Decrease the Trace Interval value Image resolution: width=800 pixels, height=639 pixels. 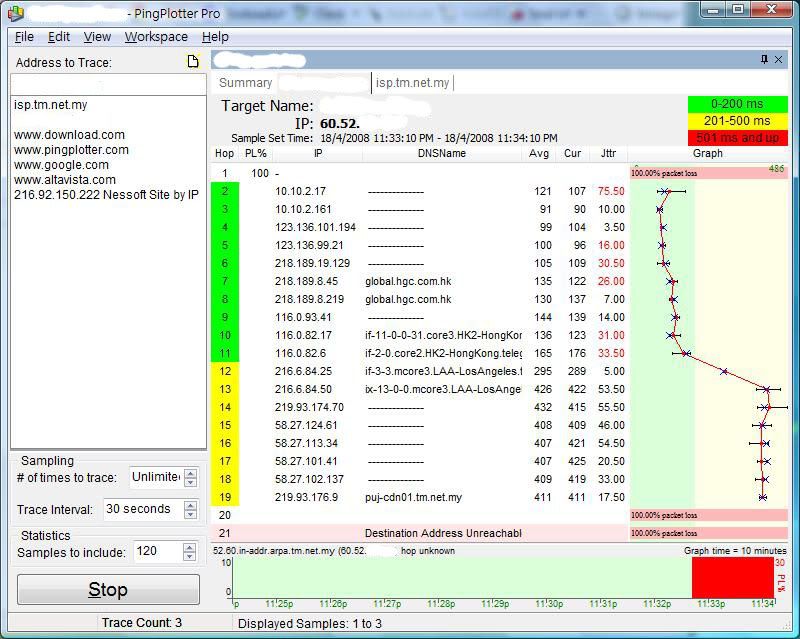coord(190,515)
